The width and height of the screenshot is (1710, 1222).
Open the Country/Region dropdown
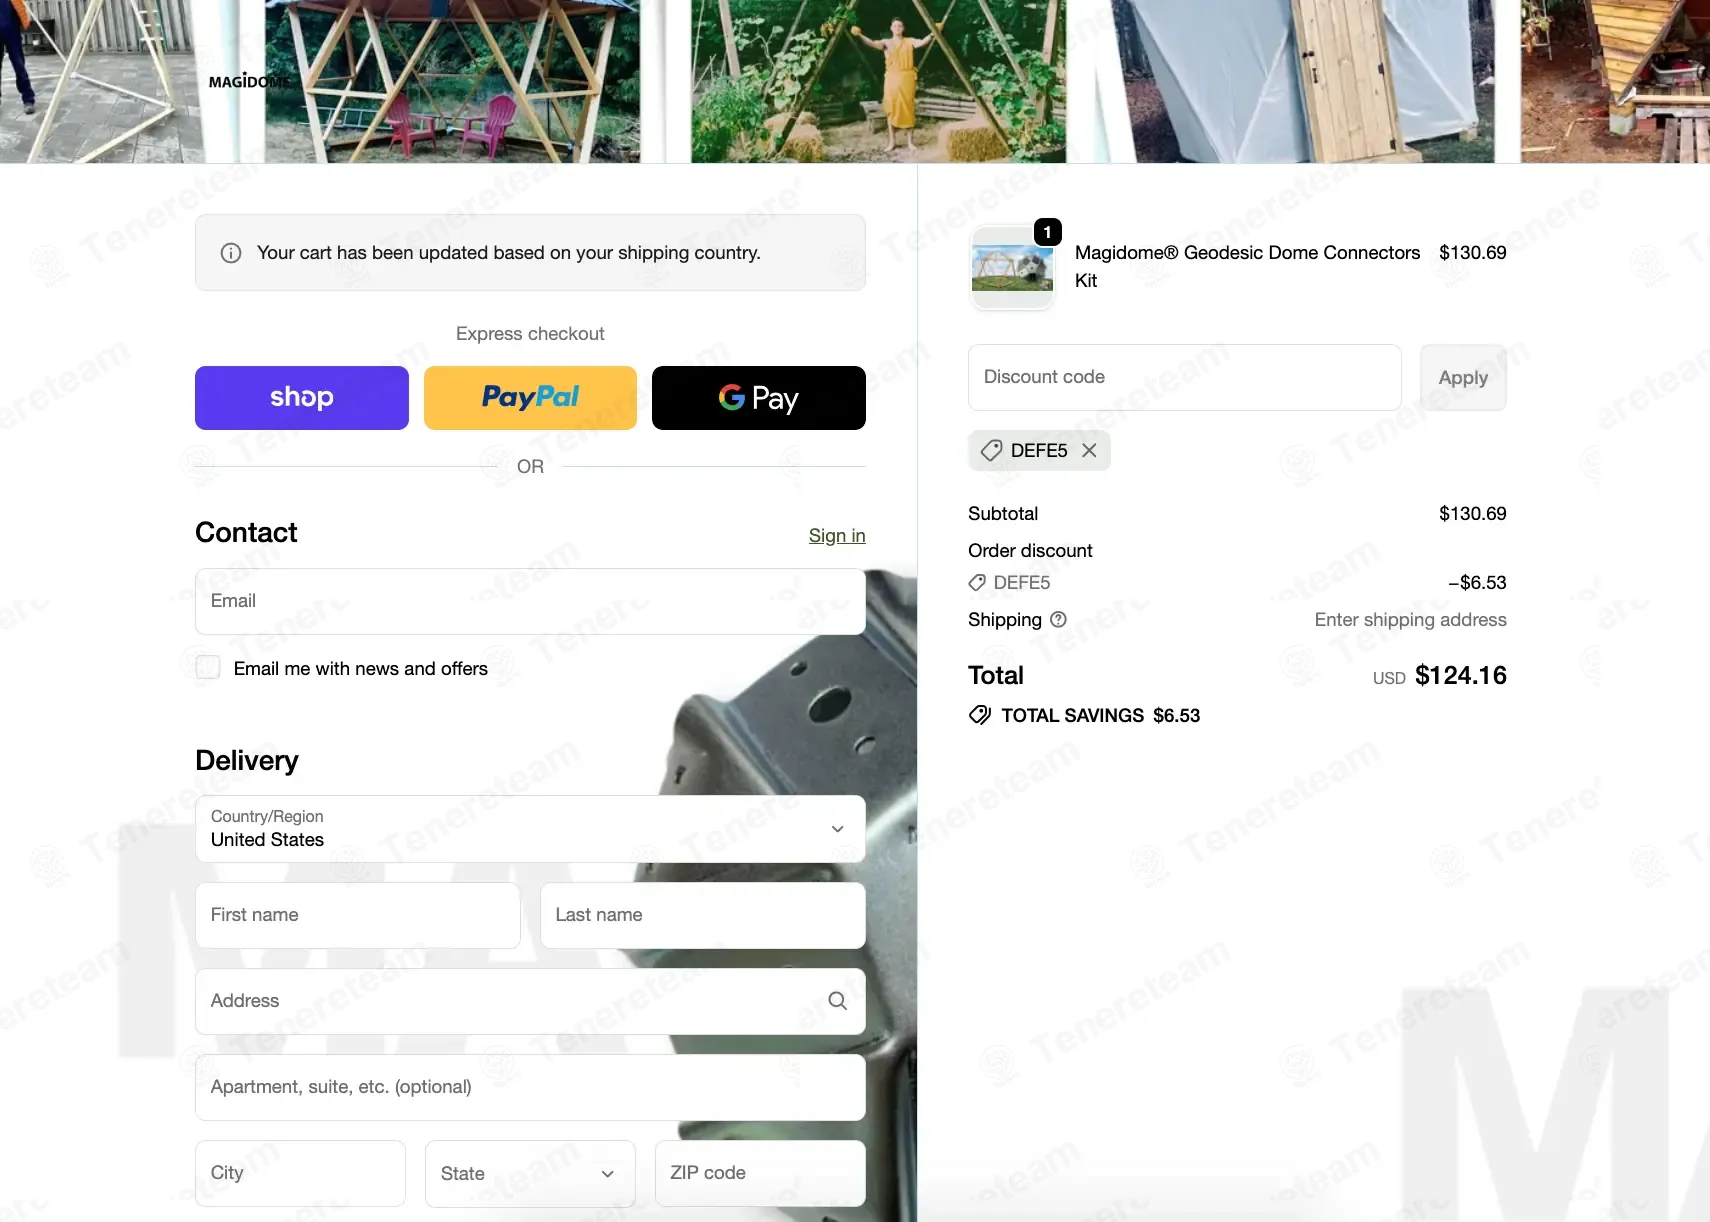click(x=530, y=829)
